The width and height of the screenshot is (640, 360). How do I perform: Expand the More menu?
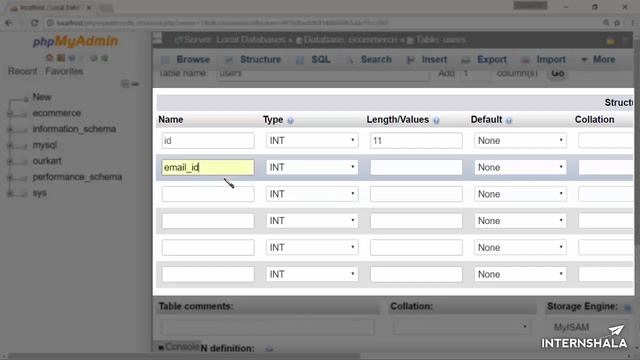[598, 60]
